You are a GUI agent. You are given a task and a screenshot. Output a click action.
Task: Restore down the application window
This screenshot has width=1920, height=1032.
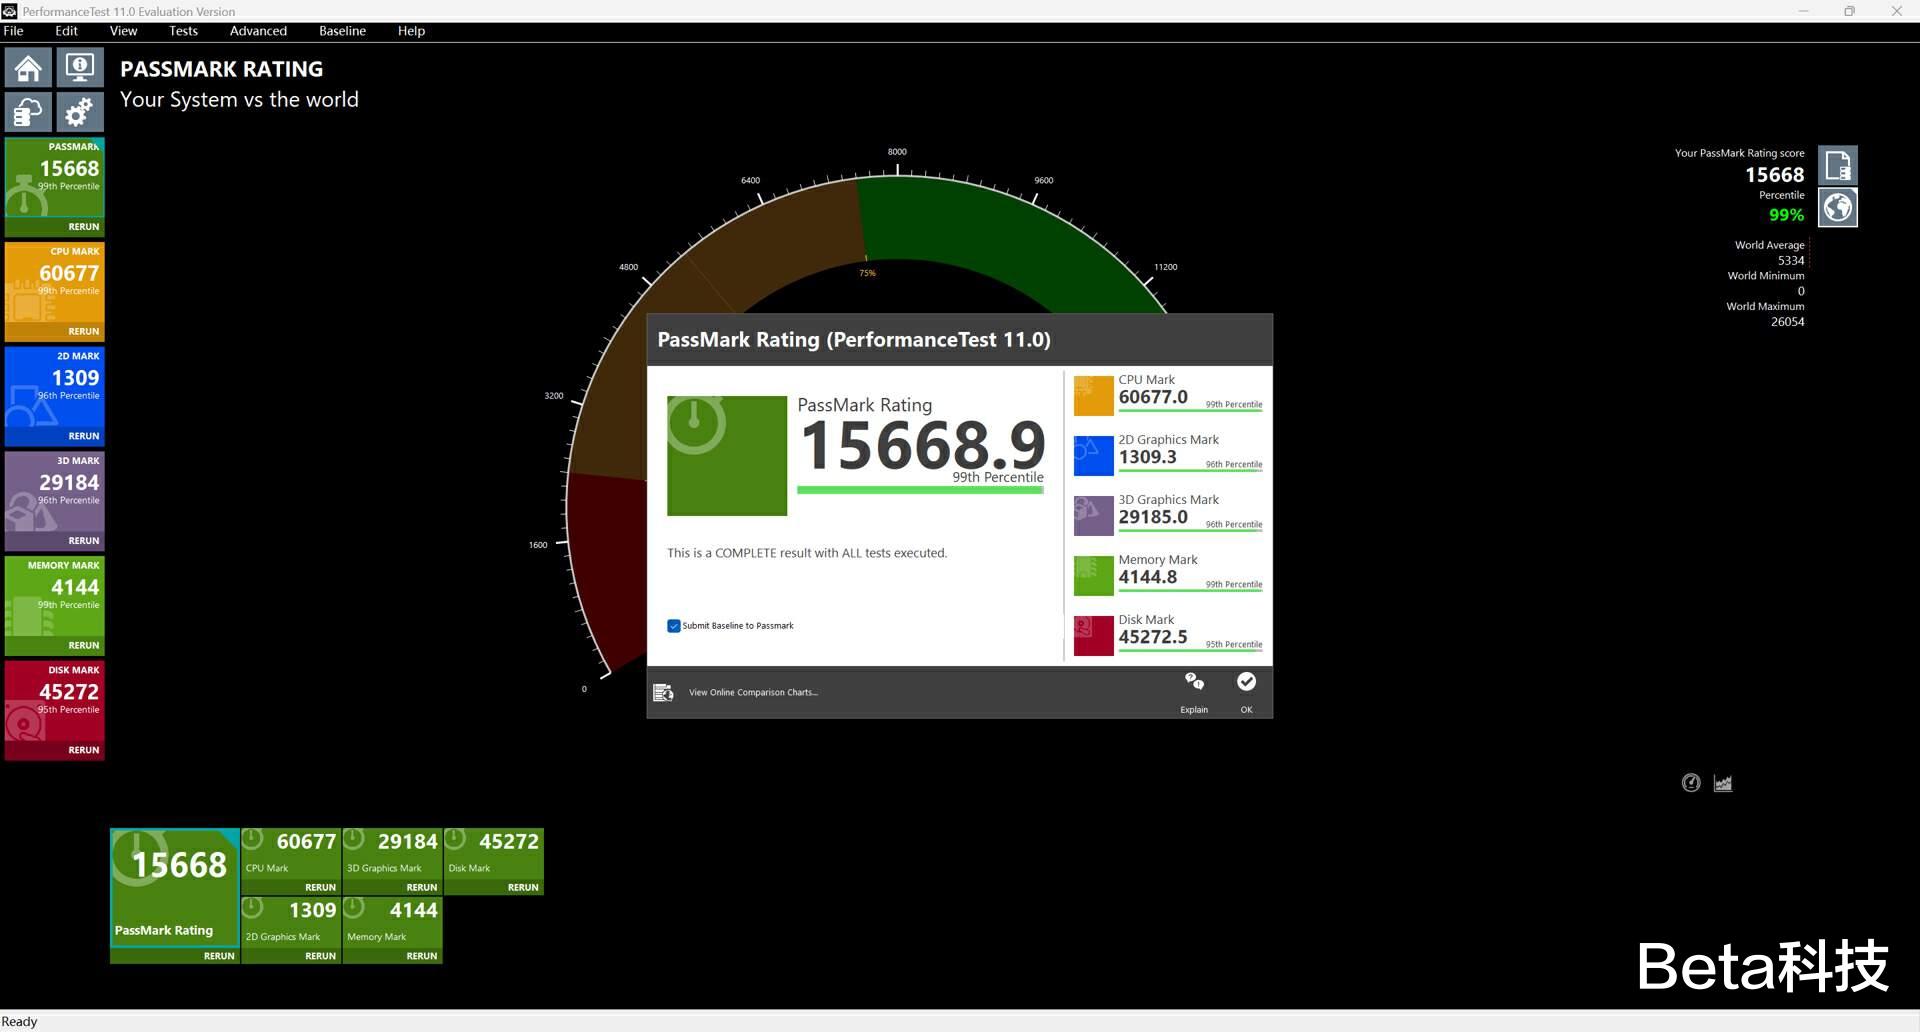(1849, 11)
